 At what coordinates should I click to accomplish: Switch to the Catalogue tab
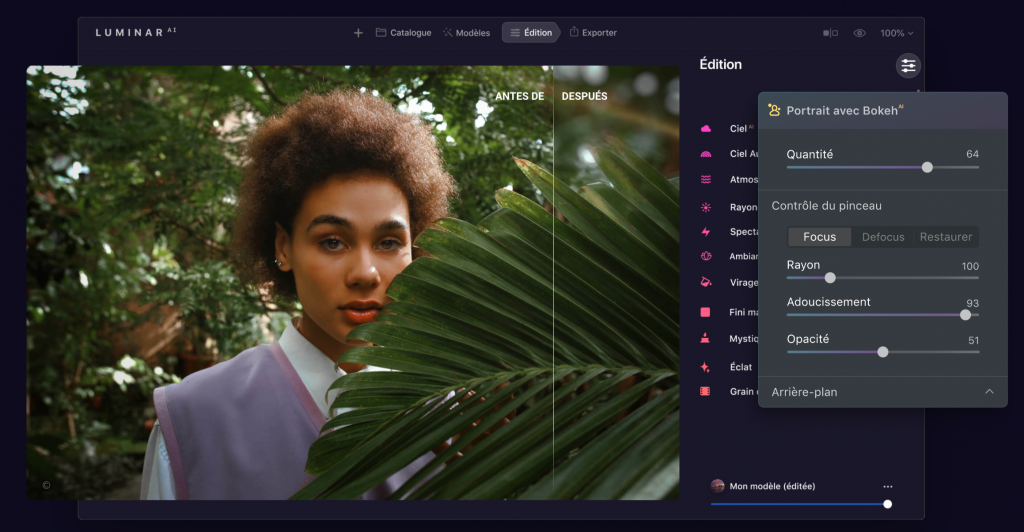[x=403, y=33]
